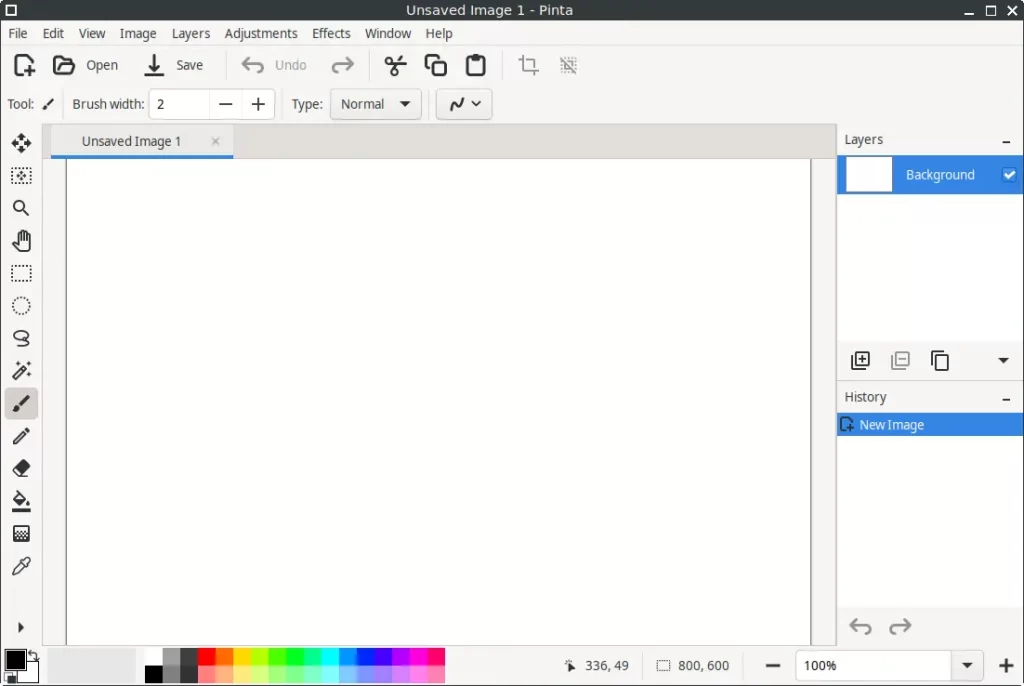This screenshot has width=1024, height=686.
Task: Open the Layers panel more options arrow
Action: (1004, 361)
